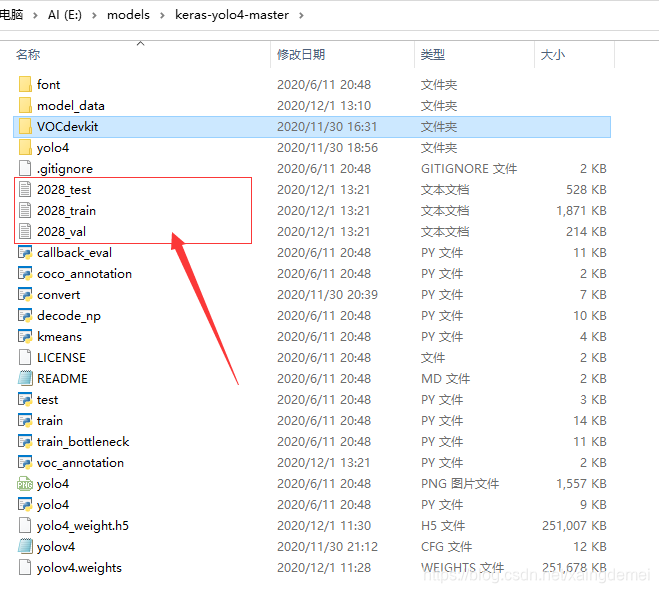Click the font folder name text
Image resolution: width=659 pixels, height=593 pixels.
[48, 84]
